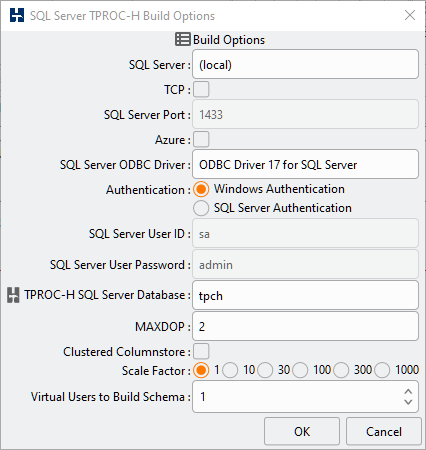426x450 pixels.
Task: Click the SQL Server field containing (local)
Action: [305, 64]
